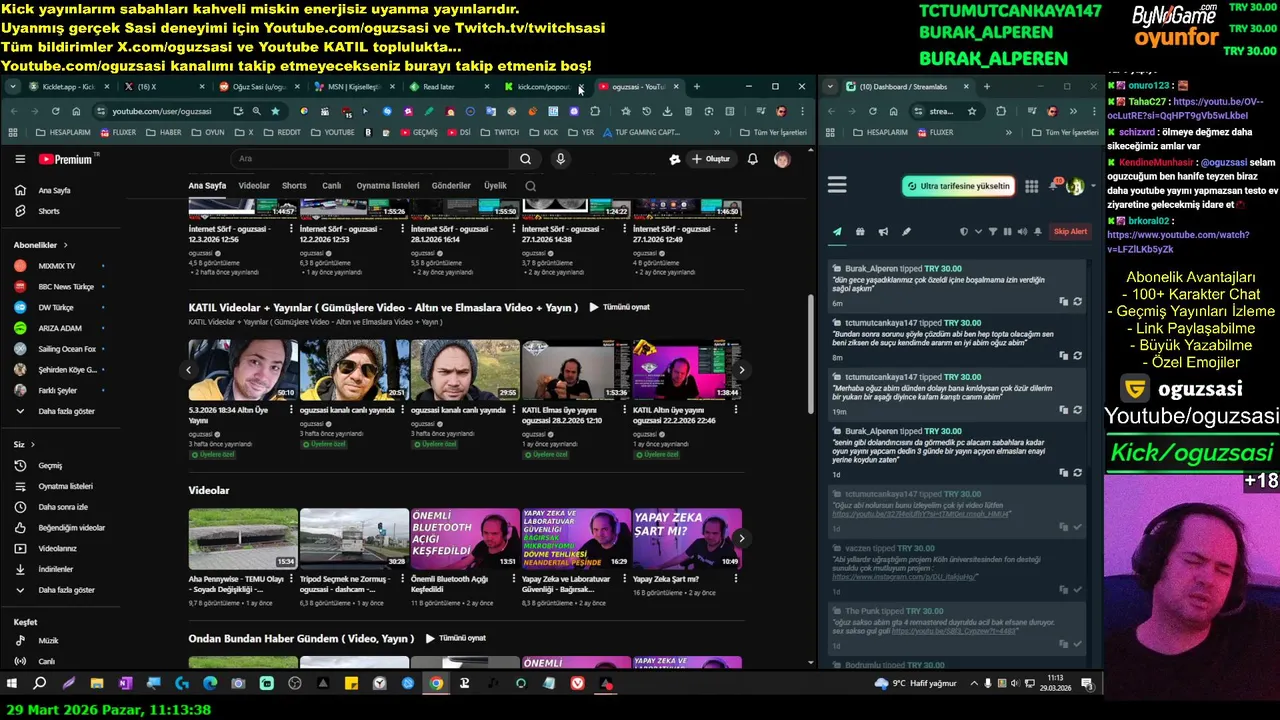Toggle Streamlabs shield moderation icon

pos(963,232)
